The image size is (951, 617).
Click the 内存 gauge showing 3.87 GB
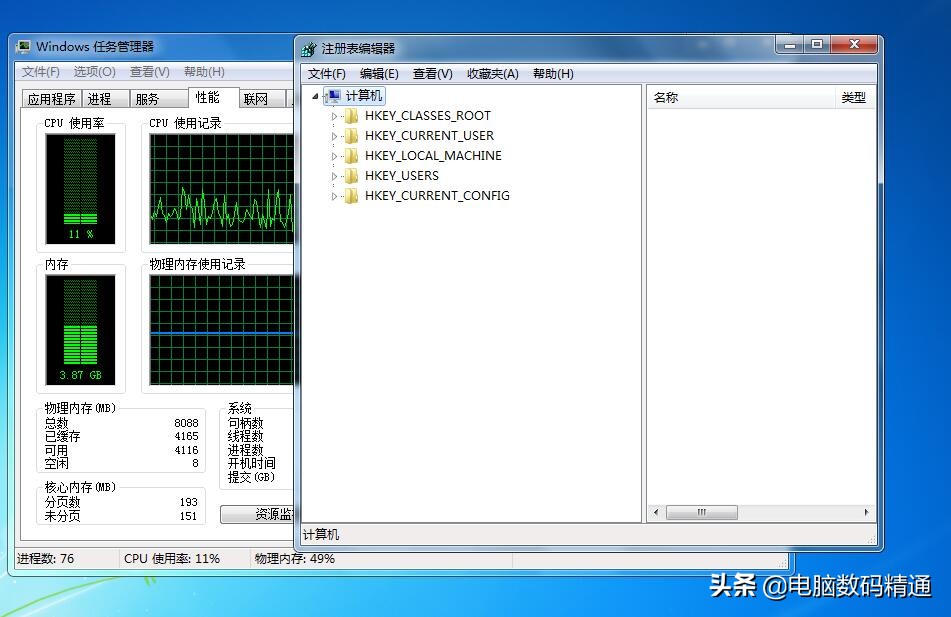pos(81,330)
